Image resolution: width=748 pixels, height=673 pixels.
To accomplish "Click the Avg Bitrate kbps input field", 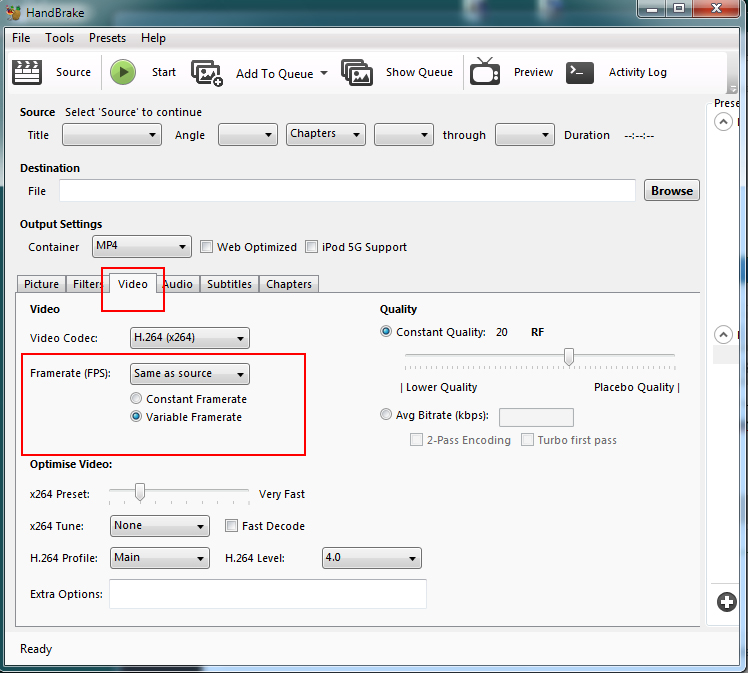I will (x=536, y=417).
